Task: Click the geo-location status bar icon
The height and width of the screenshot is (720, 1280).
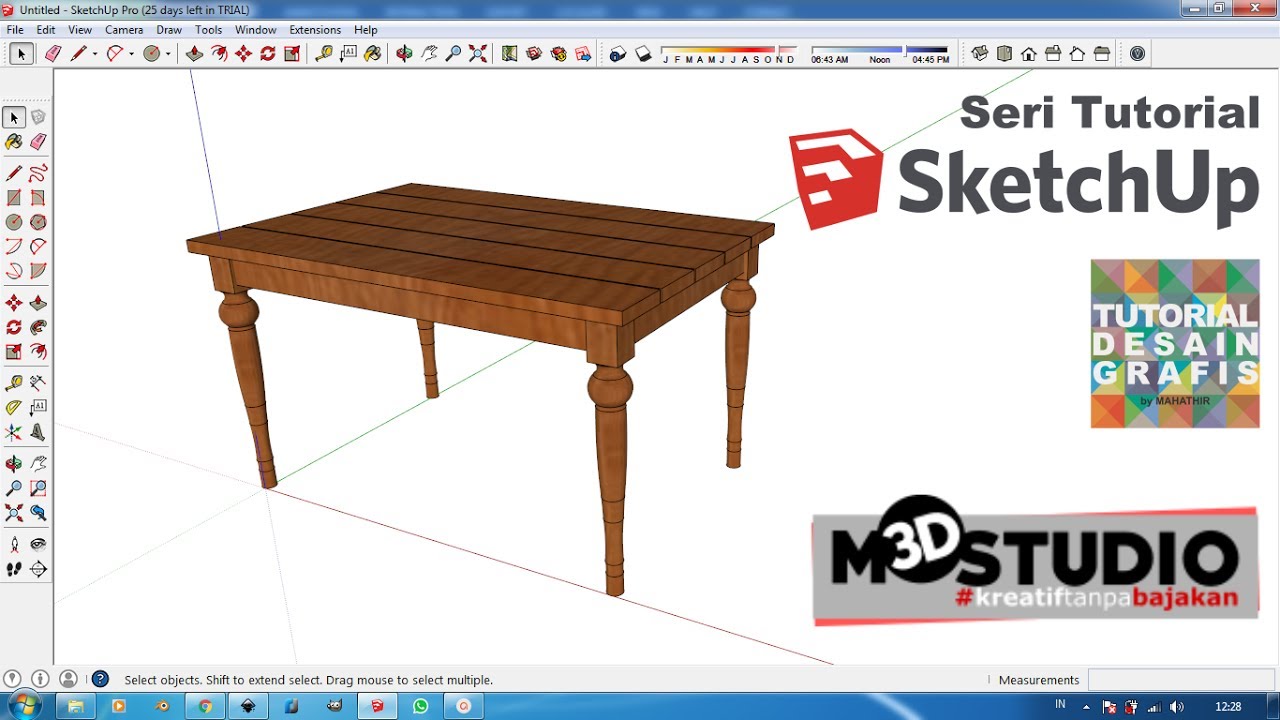Action: (12, 679)
